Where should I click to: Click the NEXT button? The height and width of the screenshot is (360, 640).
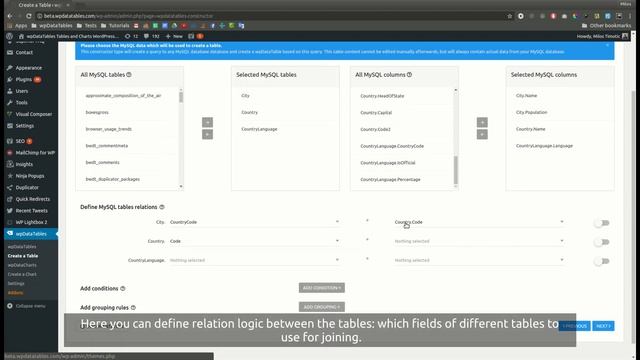tap(603, 326)
